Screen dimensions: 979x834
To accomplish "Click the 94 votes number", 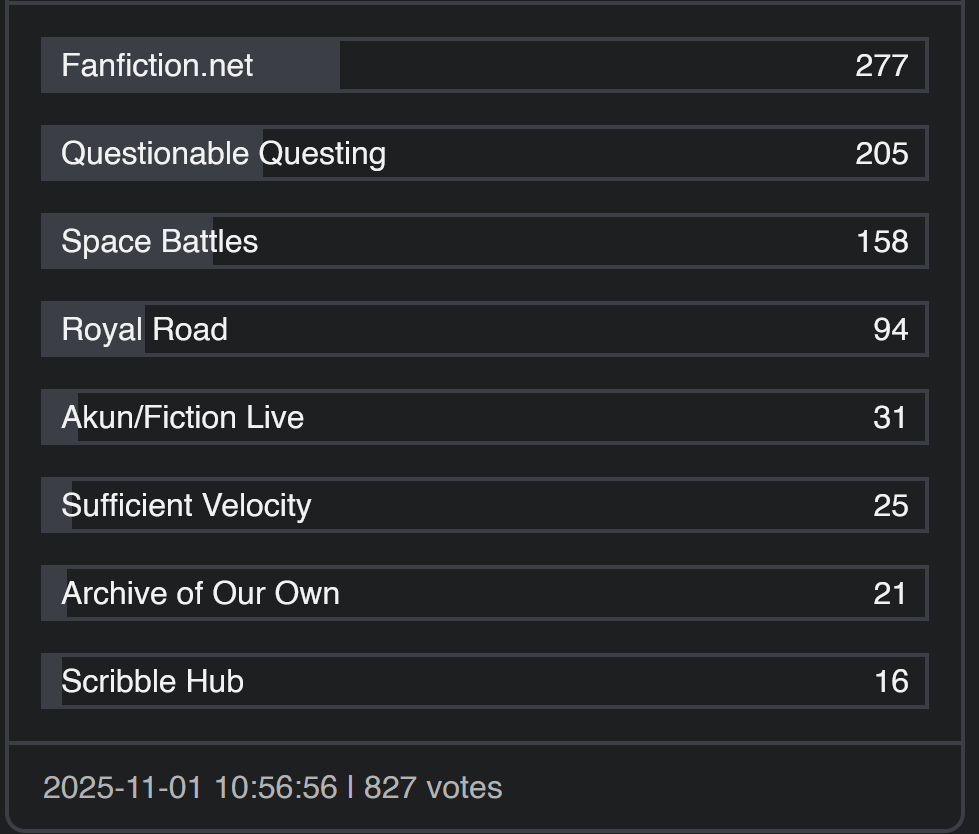I will tap(890, 330).
